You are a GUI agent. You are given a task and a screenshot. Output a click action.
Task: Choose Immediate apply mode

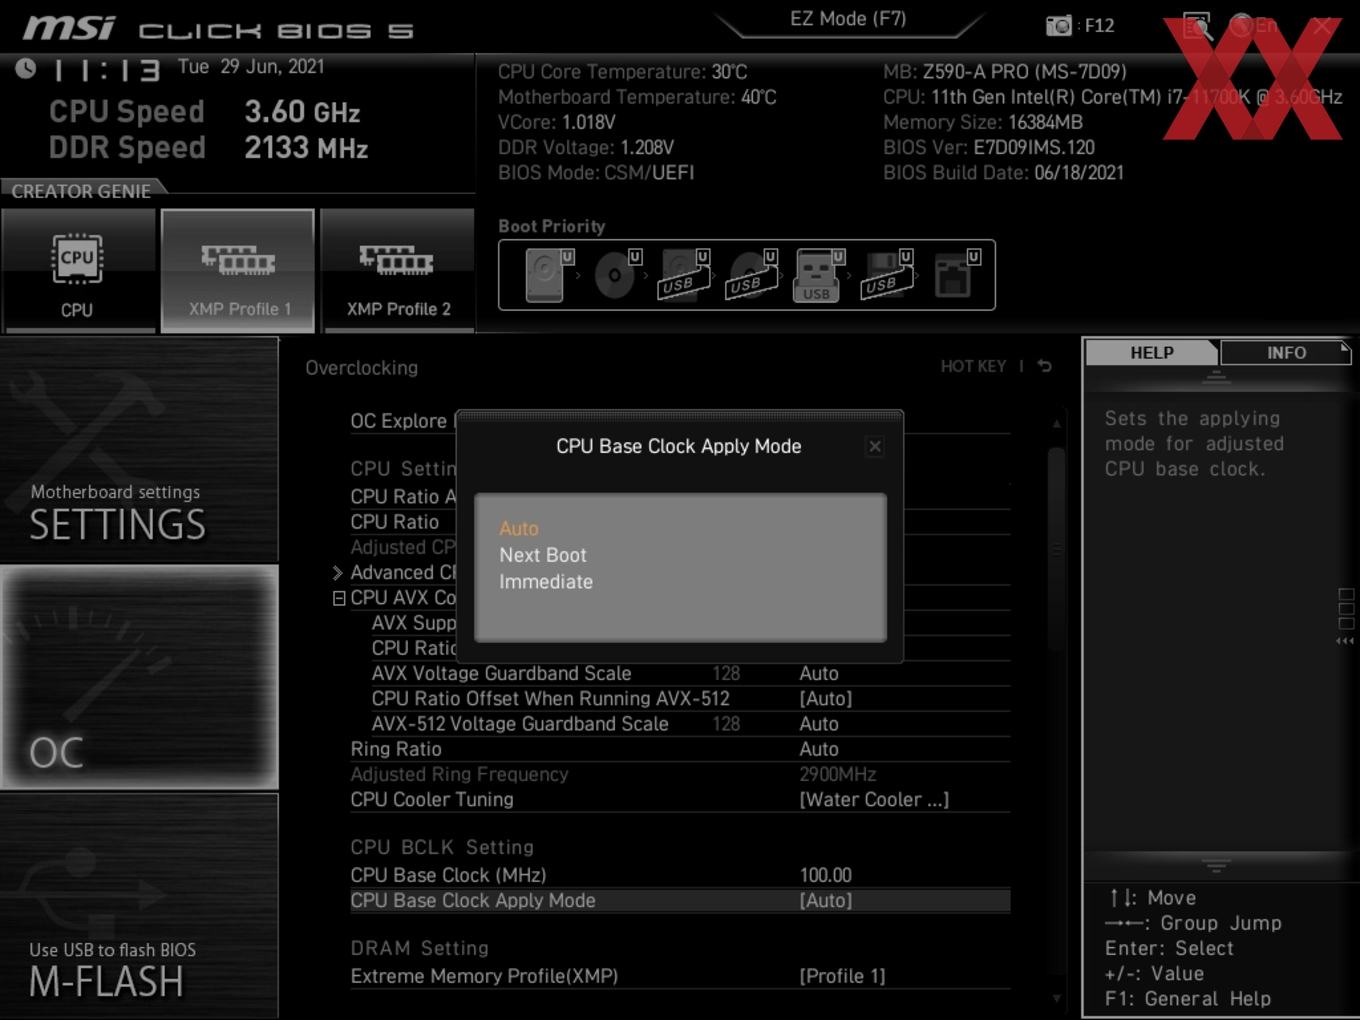click(x=546, y=582)
